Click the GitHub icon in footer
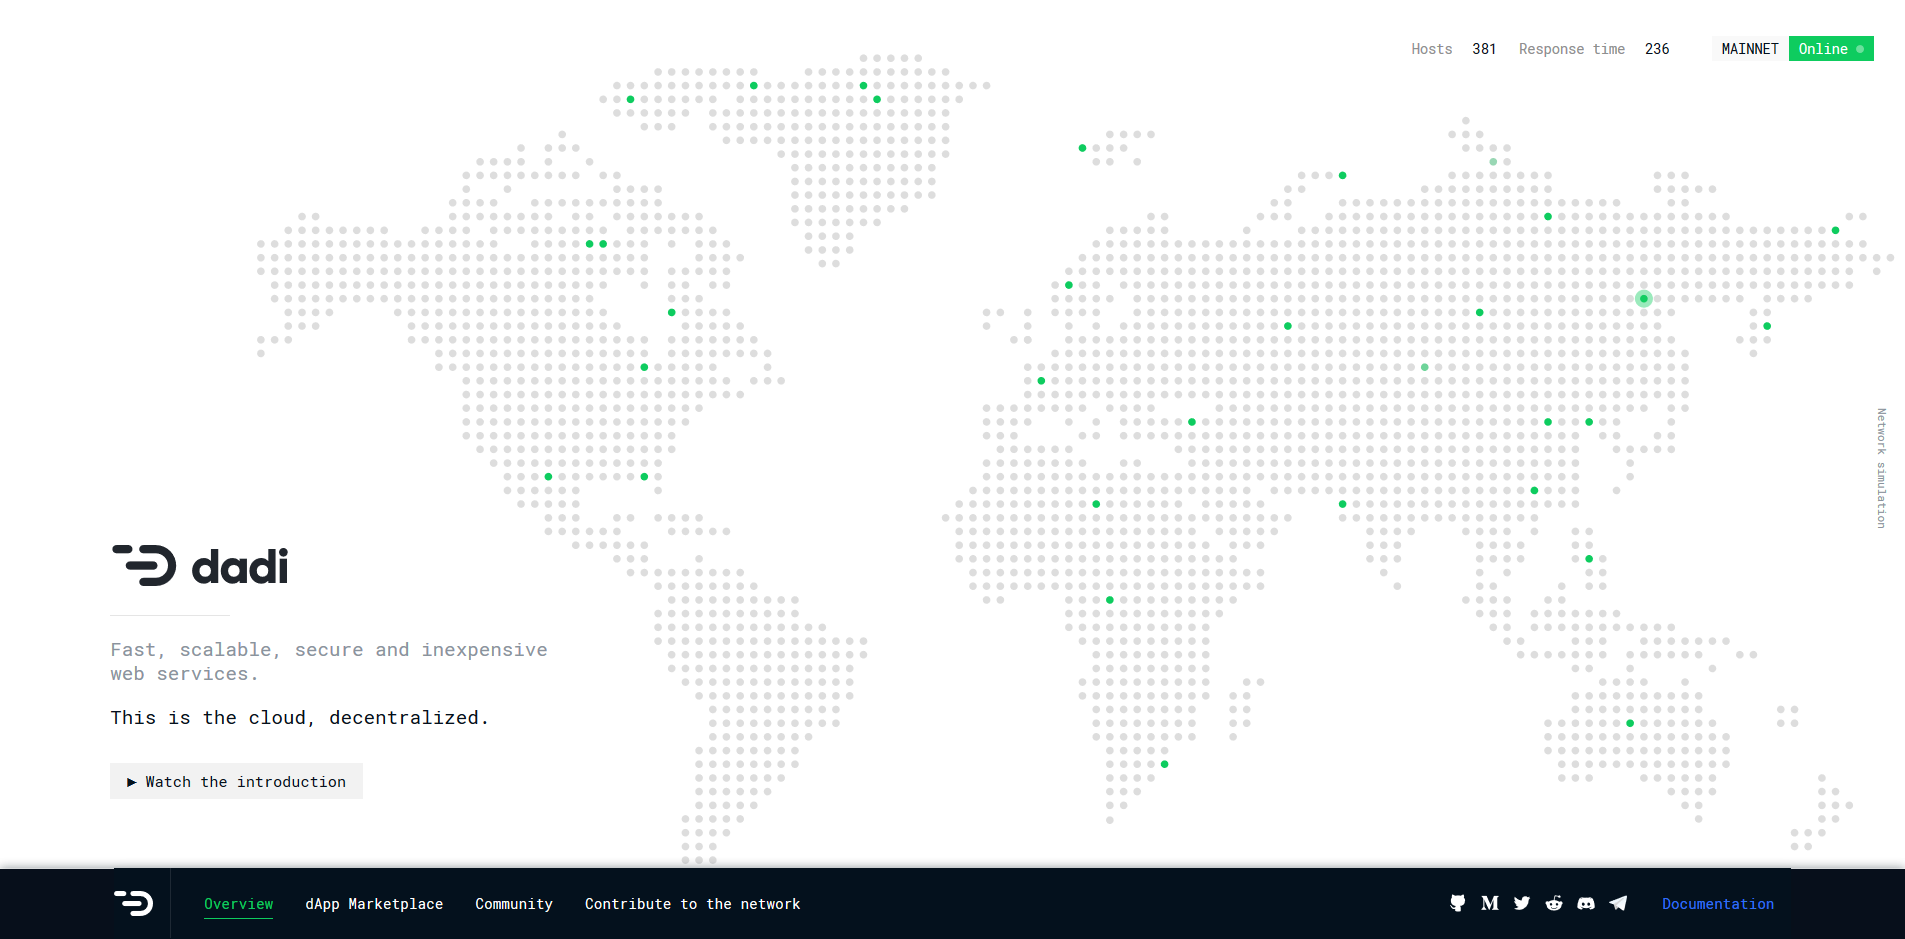This screenshot has height=939, width=1905. 1457,903
